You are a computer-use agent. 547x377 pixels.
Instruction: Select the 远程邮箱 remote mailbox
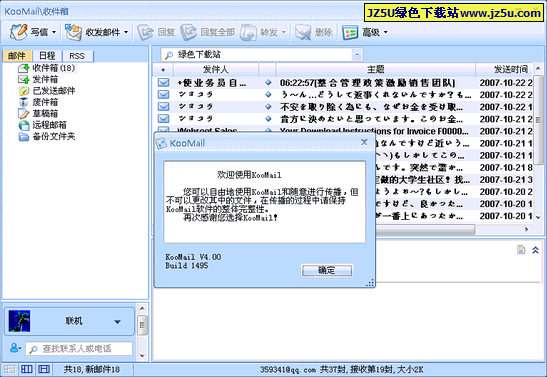click(43, 125)
